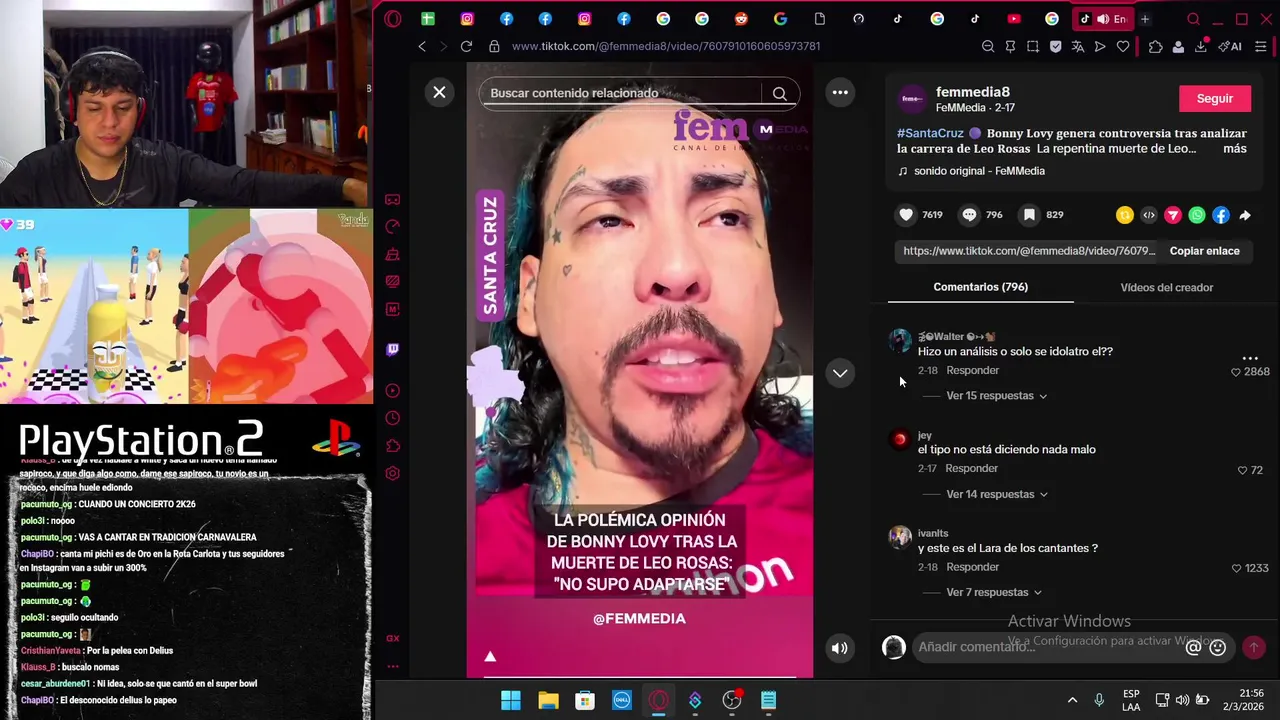
Task: Open zoom-out magnifier in address bar
Action: 988,46
